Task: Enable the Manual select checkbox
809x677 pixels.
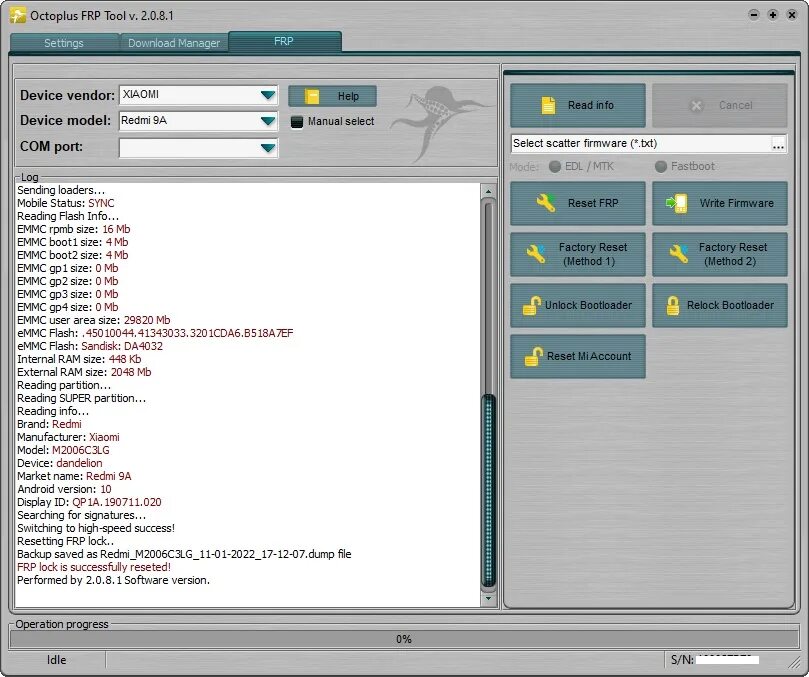Action: [x=297, y=122]
